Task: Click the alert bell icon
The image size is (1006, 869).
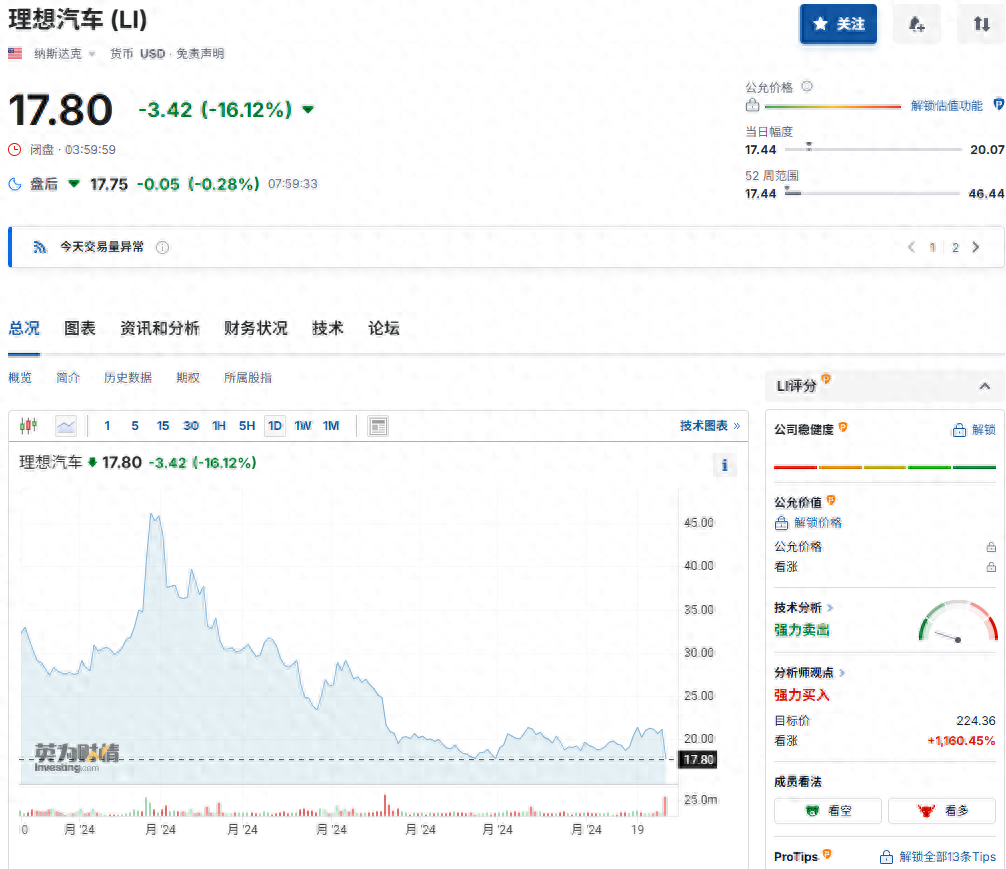Action: click(x=916, y=25)
